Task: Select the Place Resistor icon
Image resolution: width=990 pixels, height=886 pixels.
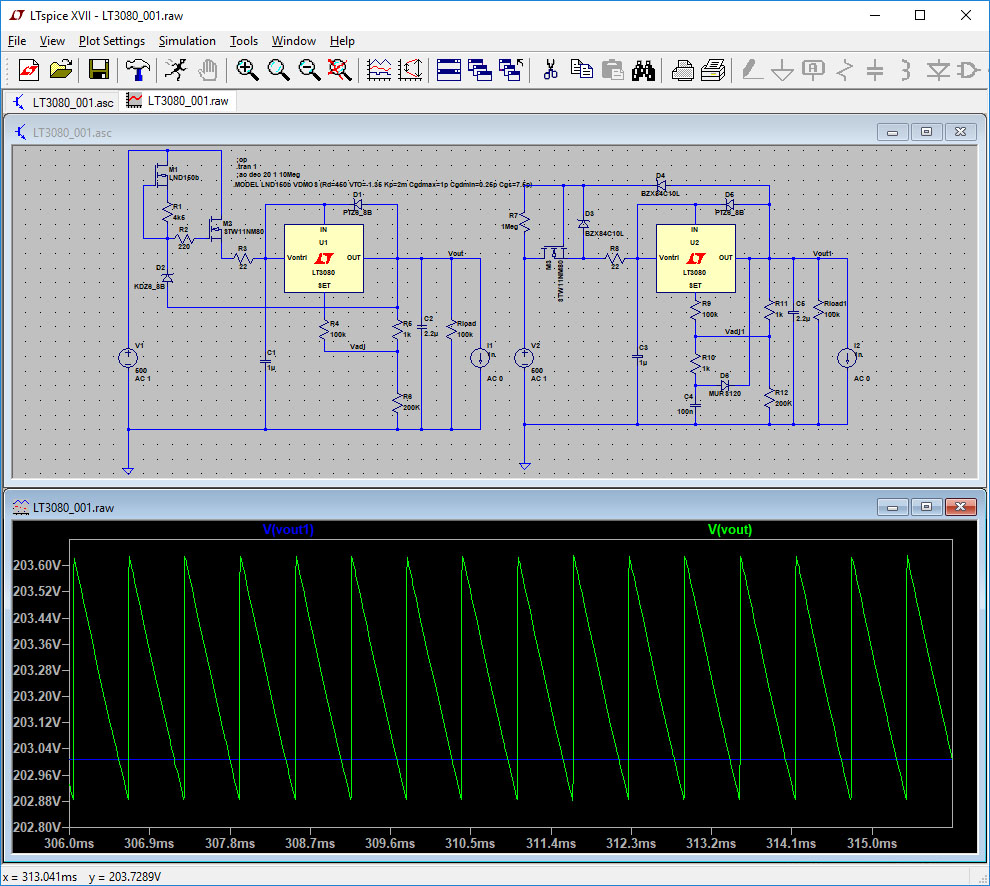Action: click(x=844, y=69)
